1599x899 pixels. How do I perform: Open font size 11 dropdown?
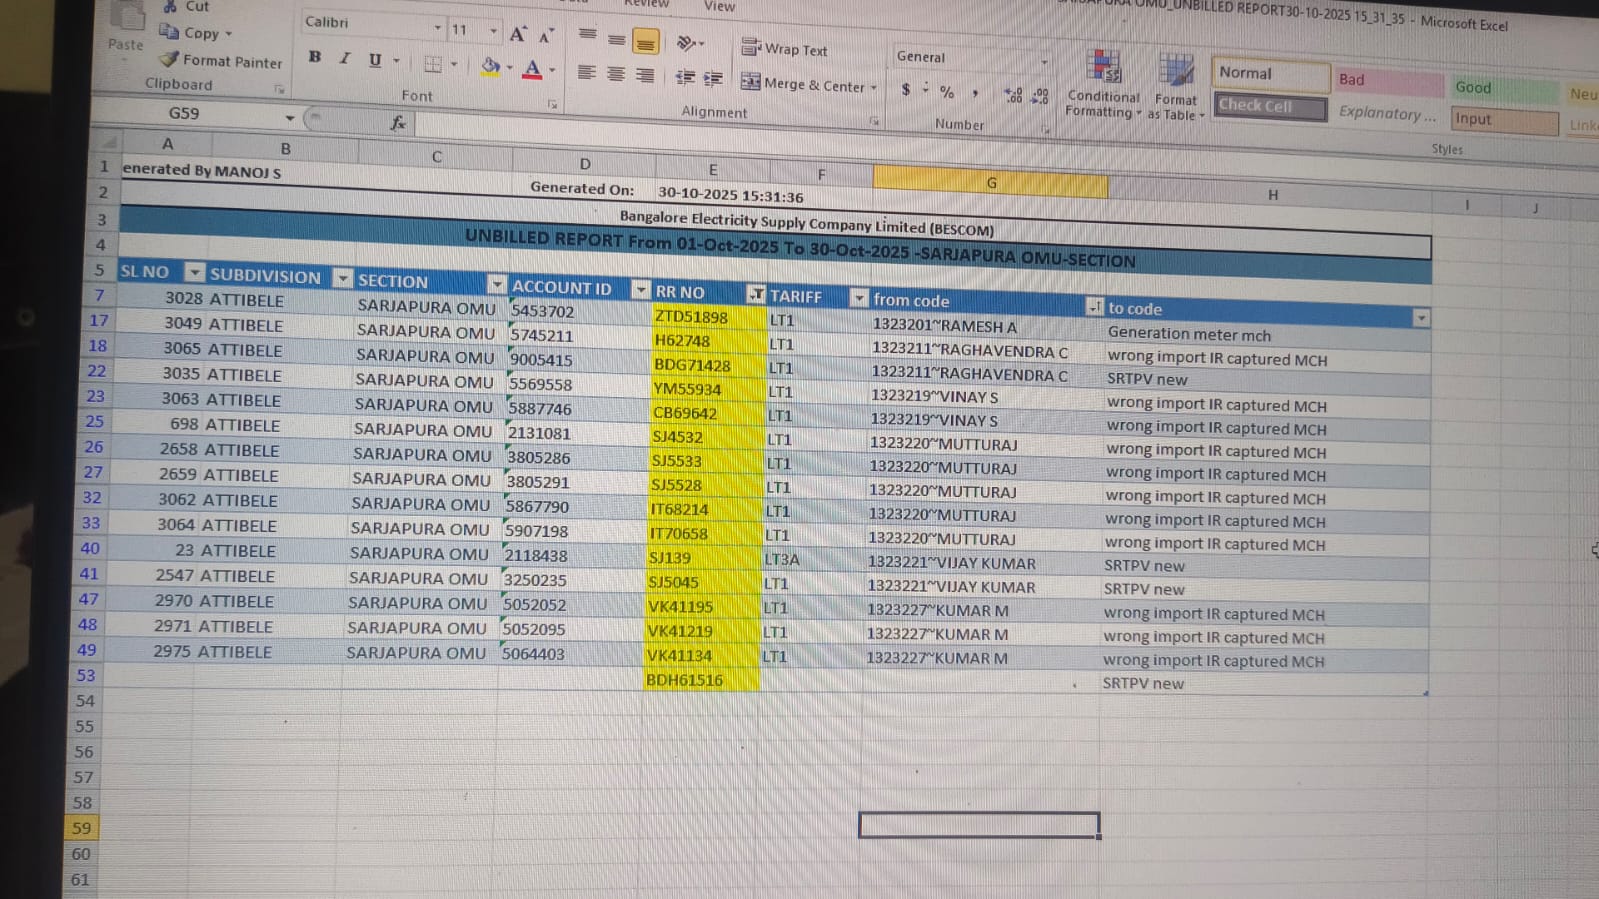pos(493,31)
